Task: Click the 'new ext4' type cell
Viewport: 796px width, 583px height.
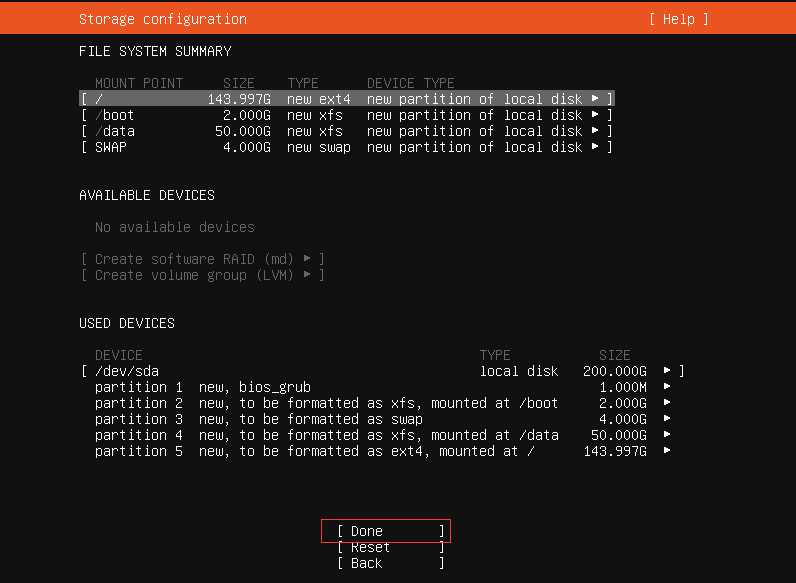Action: click(319, 99)
